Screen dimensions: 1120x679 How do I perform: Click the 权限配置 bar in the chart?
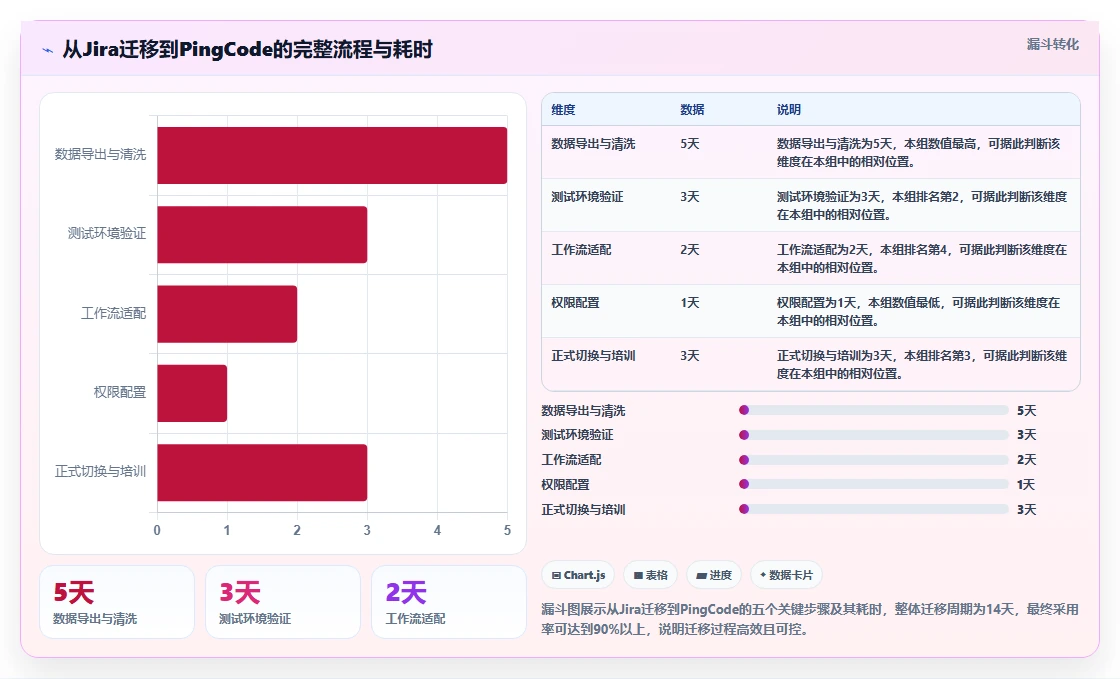pos(192,393)
